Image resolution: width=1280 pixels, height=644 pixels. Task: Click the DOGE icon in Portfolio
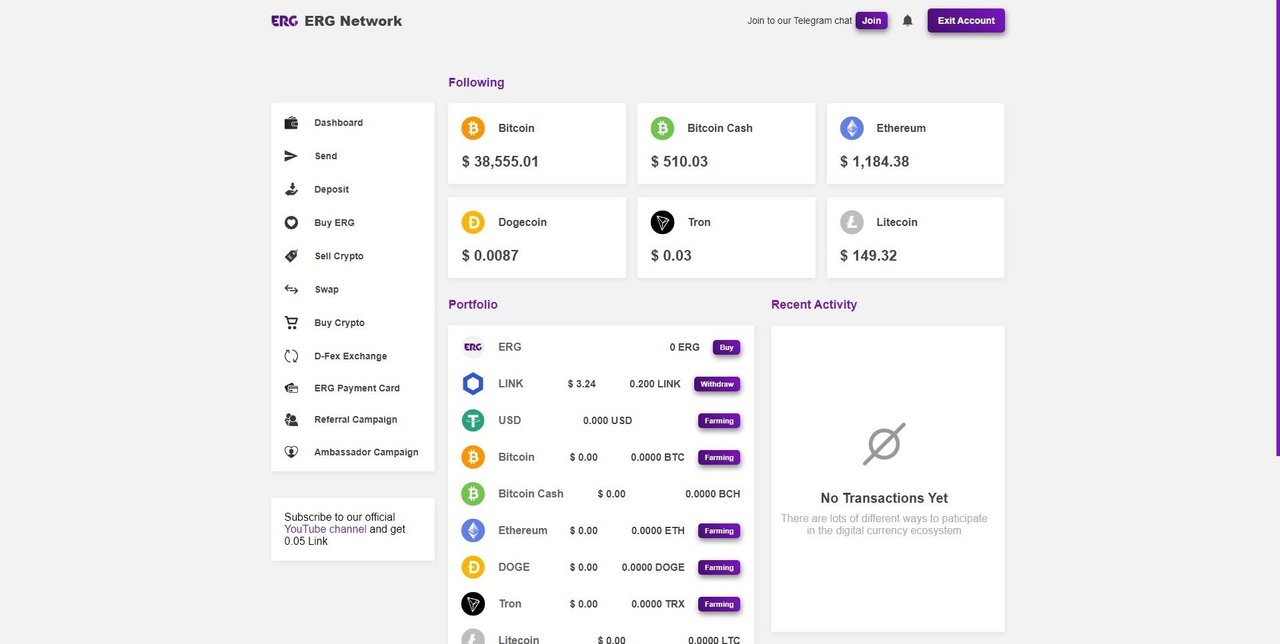tap(473, 567)
